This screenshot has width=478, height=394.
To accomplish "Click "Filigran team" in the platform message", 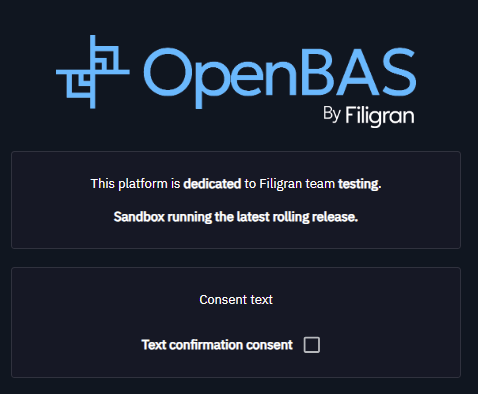I will pos(297,184).
